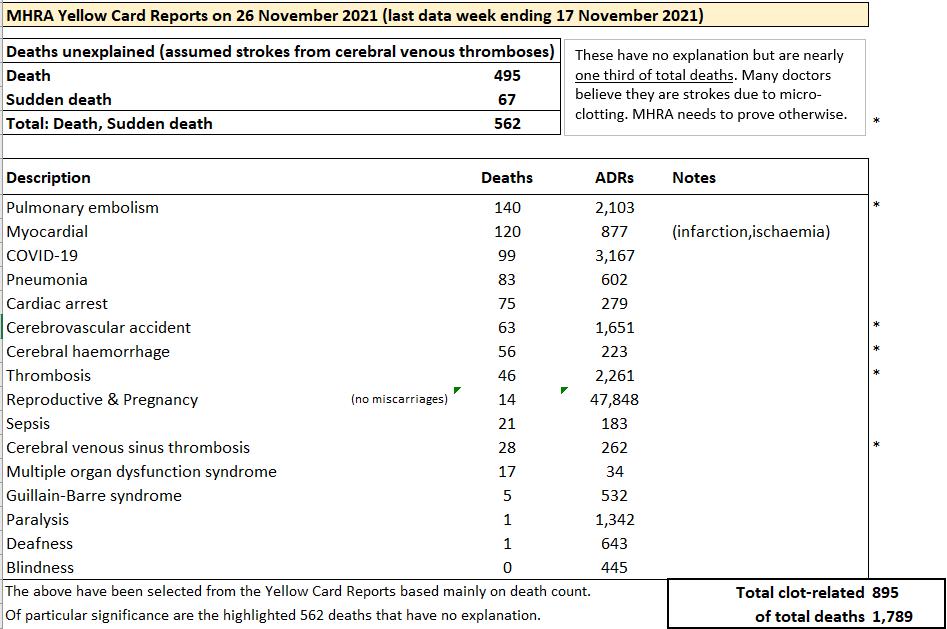Image resolution: width=947 pixels, height=629 pixels.
Task: Select the total unexplained deaths value 562
Action: pyautogui.click(x=507, y=124)
